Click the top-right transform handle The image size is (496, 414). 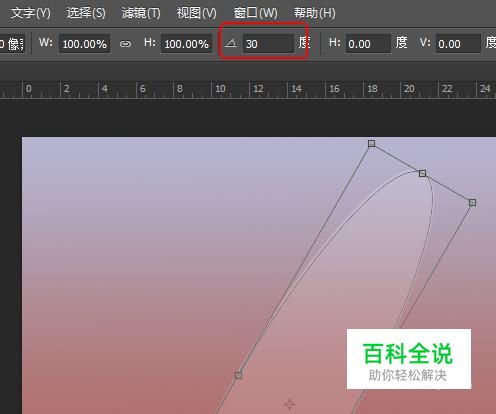pos(472,202)
